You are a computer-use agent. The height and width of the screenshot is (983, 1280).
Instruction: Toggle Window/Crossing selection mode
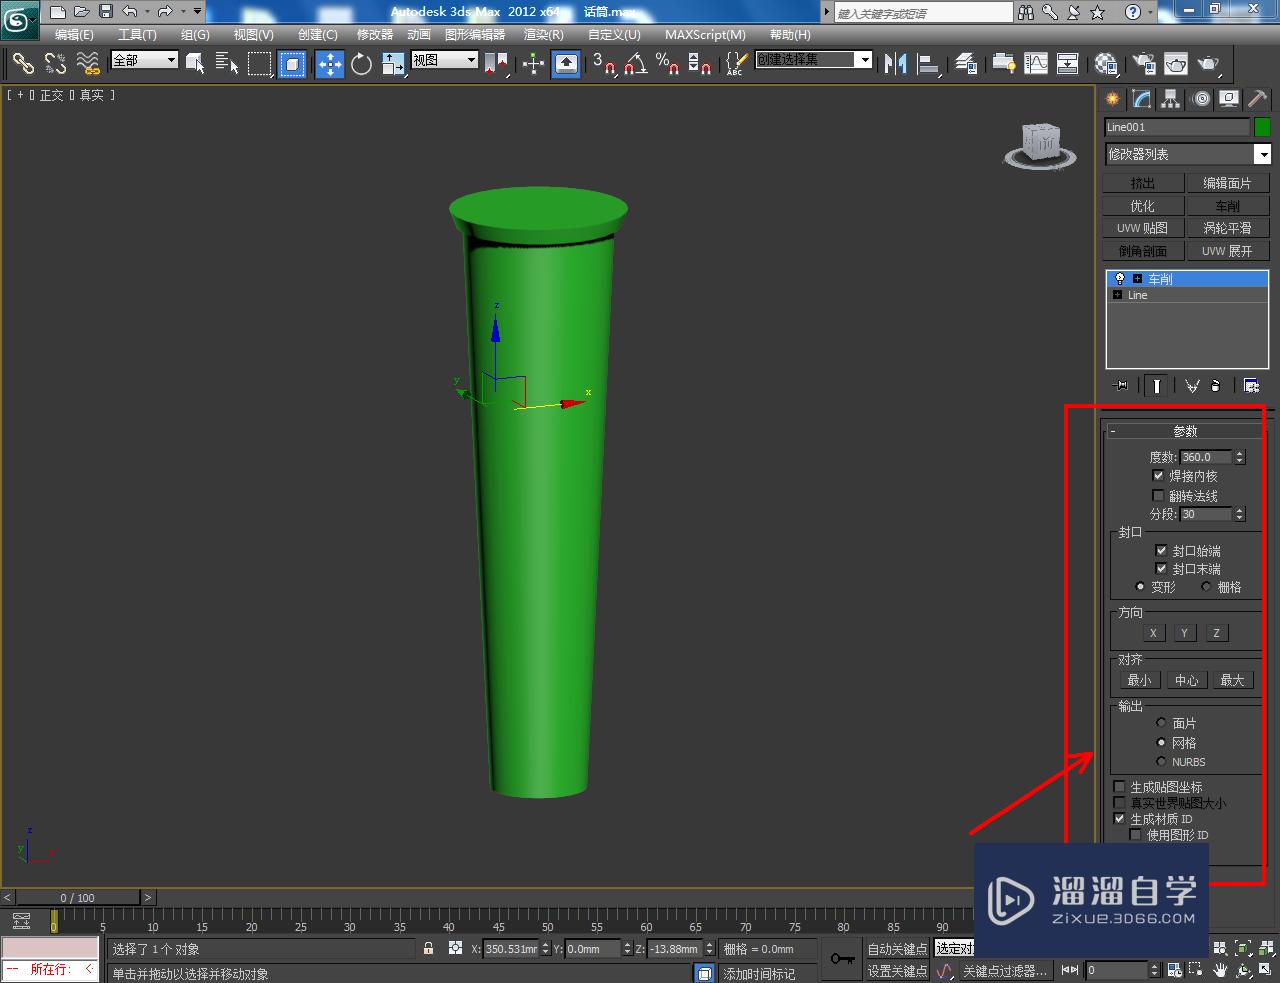click(x=292, y=63)
